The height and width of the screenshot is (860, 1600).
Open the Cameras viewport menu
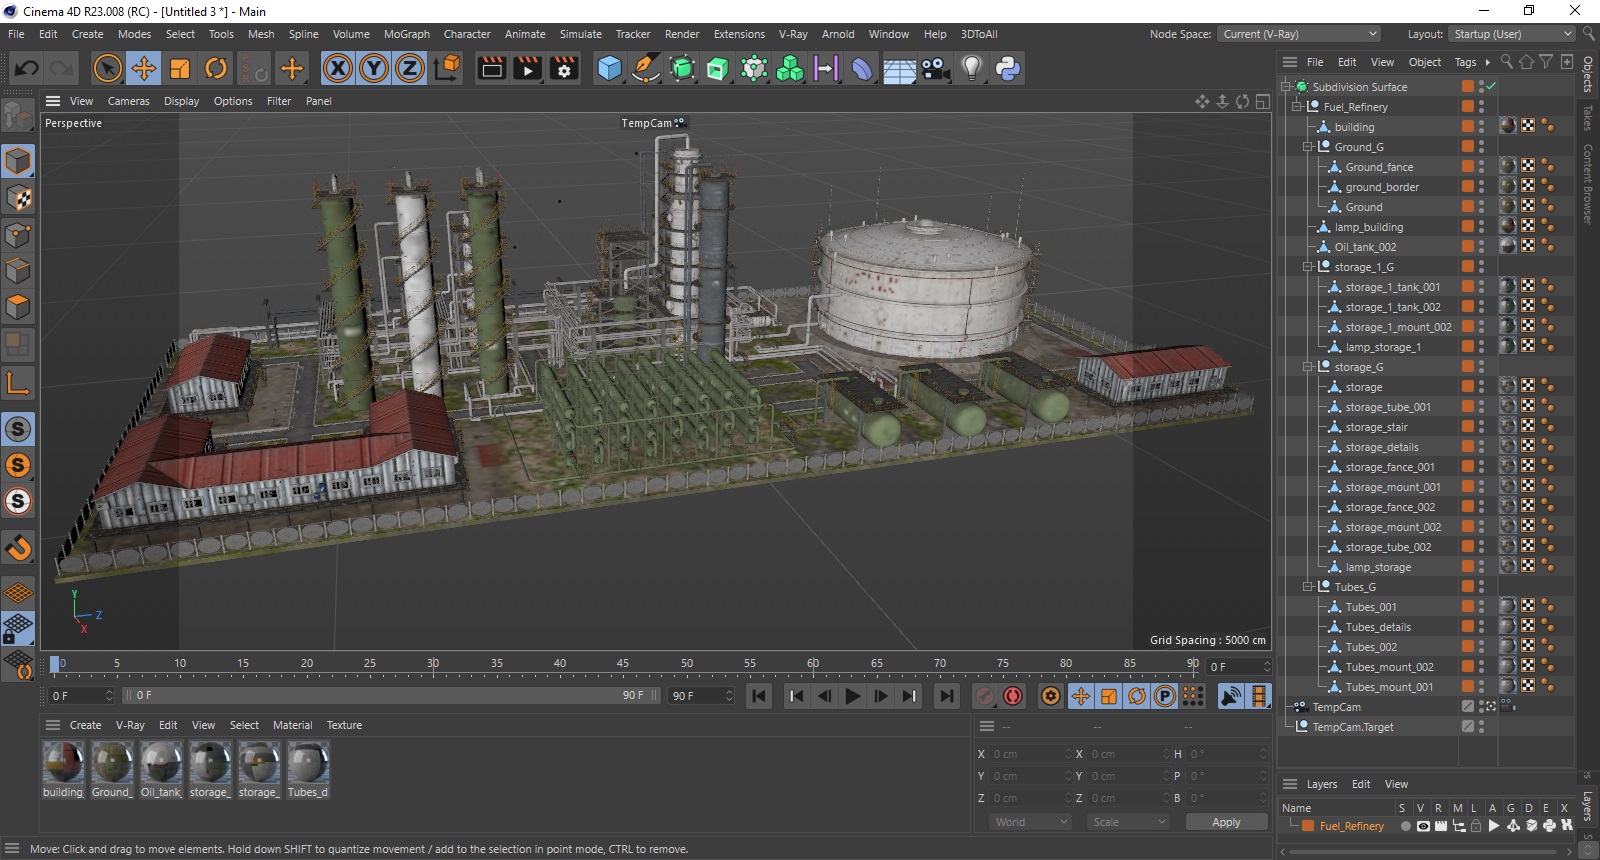tap(128, 101)
